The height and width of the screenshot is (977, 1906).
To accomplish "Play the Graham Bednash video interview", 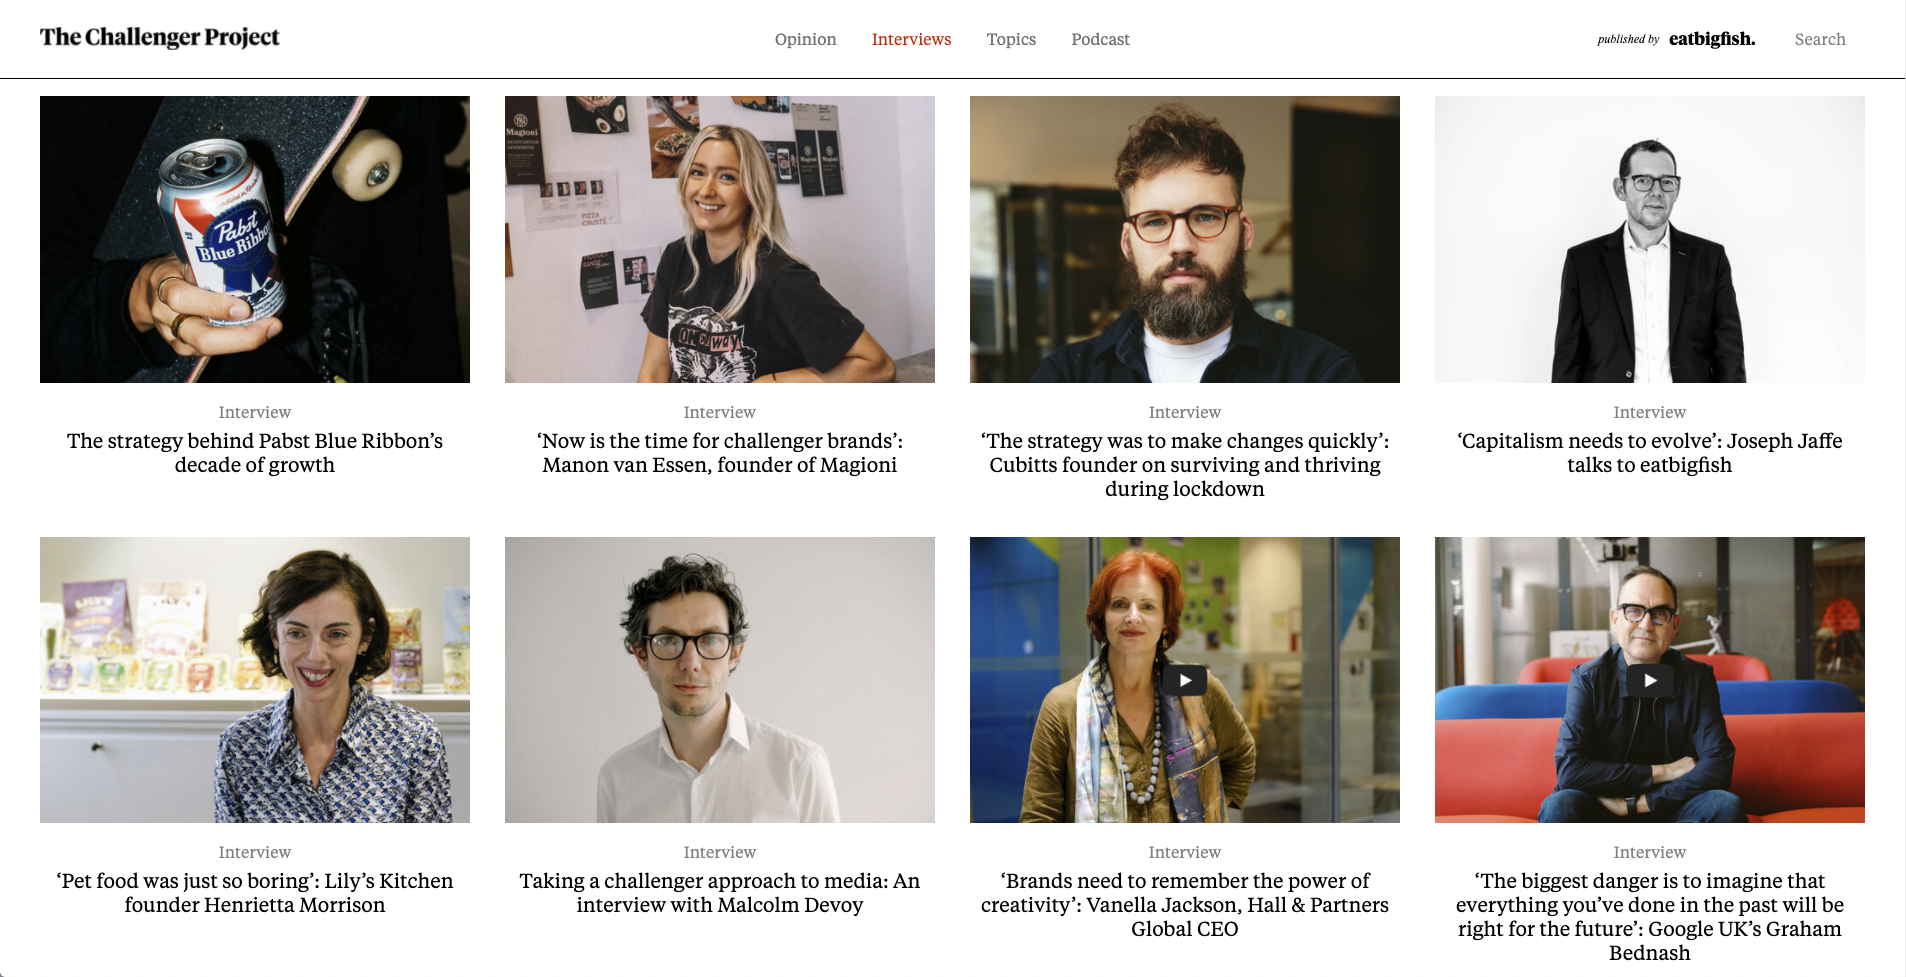I will 1649,680.
